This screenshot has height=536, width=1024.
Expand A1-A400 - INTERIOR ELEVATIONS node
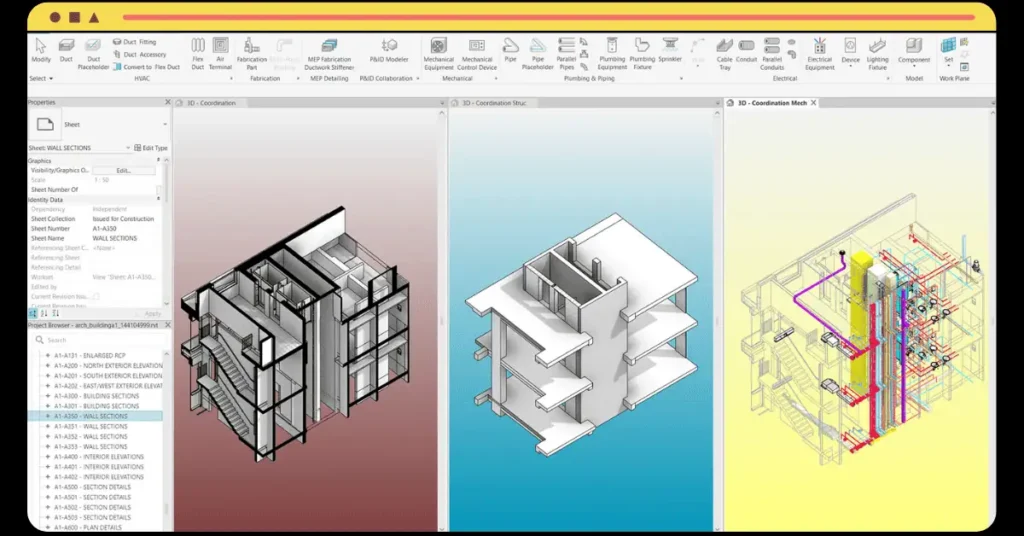pyautogui.click(x=48, y=457)
